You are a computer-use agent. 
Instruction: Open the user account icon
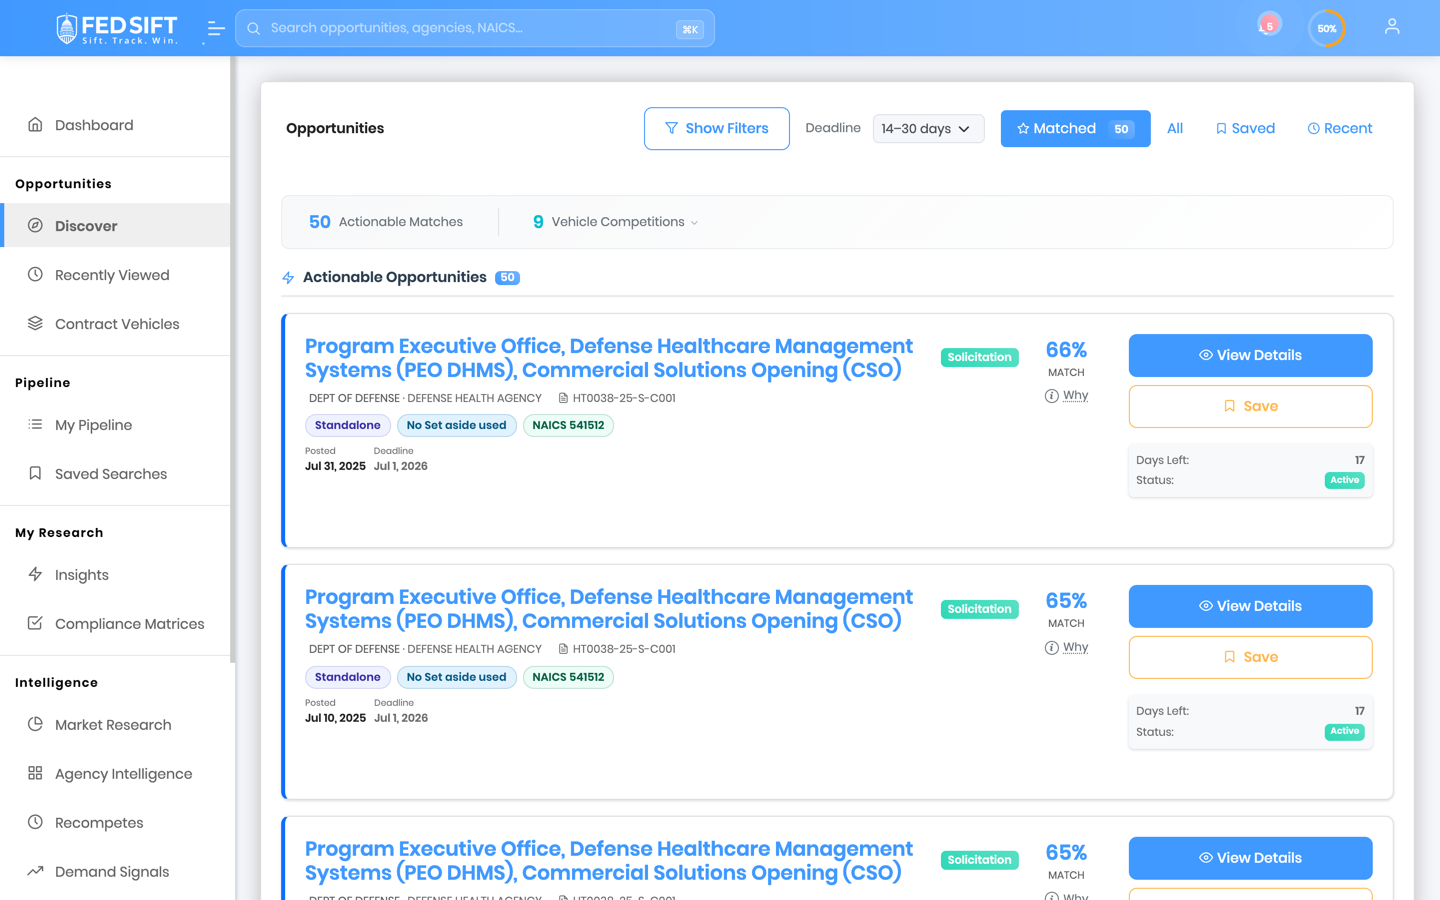(x=1392, y=28)
